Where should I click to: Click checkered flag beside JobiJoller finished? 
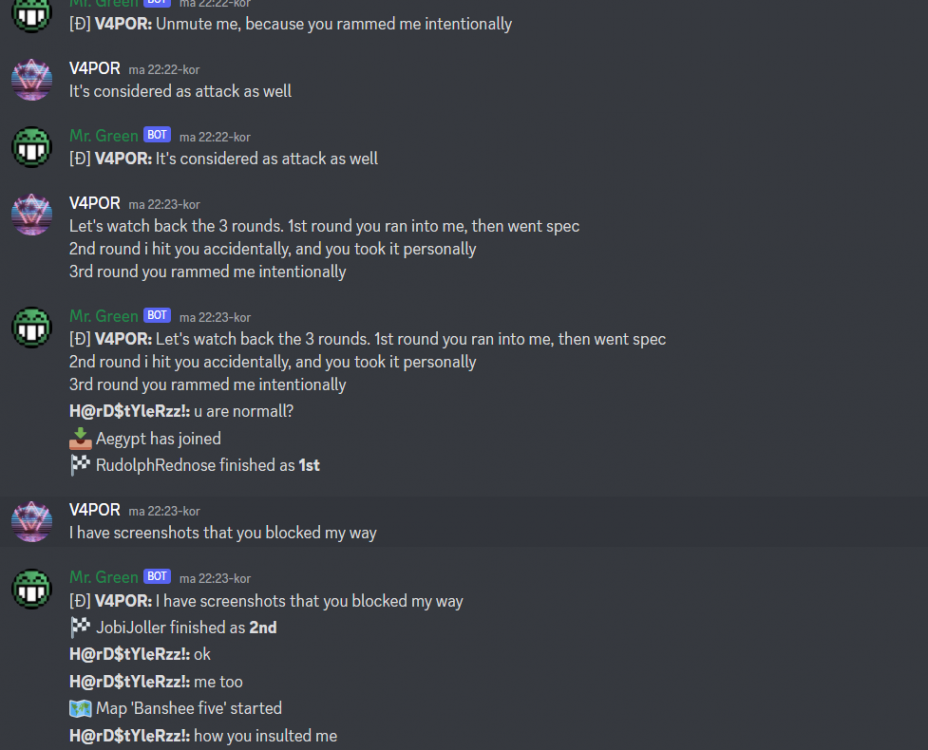pyautogui.click(x=80, y=627)
